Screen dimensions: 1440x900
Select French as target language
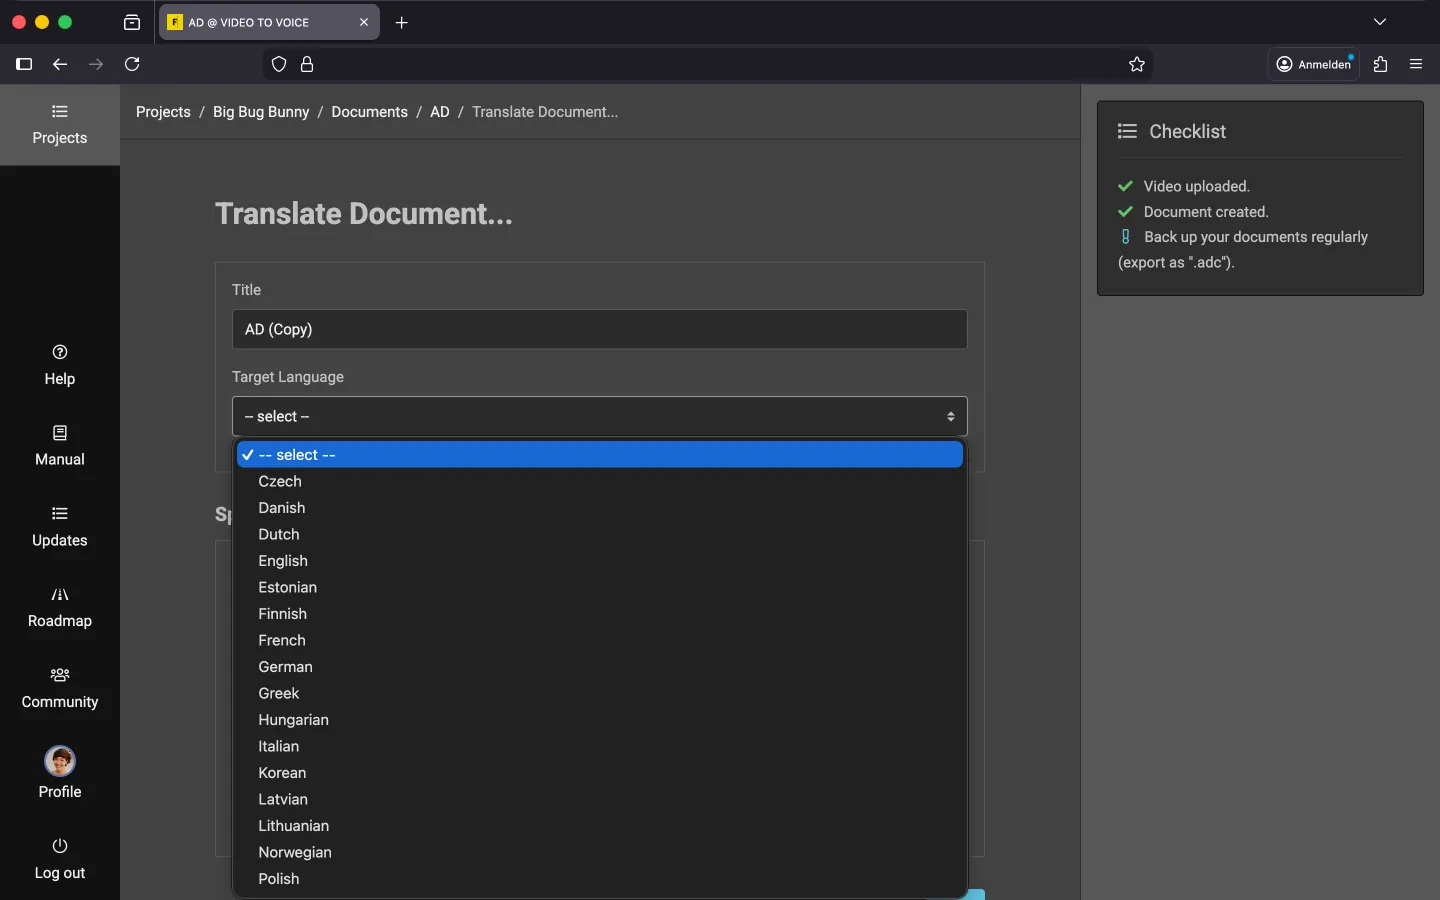click(x=282, y=640)
